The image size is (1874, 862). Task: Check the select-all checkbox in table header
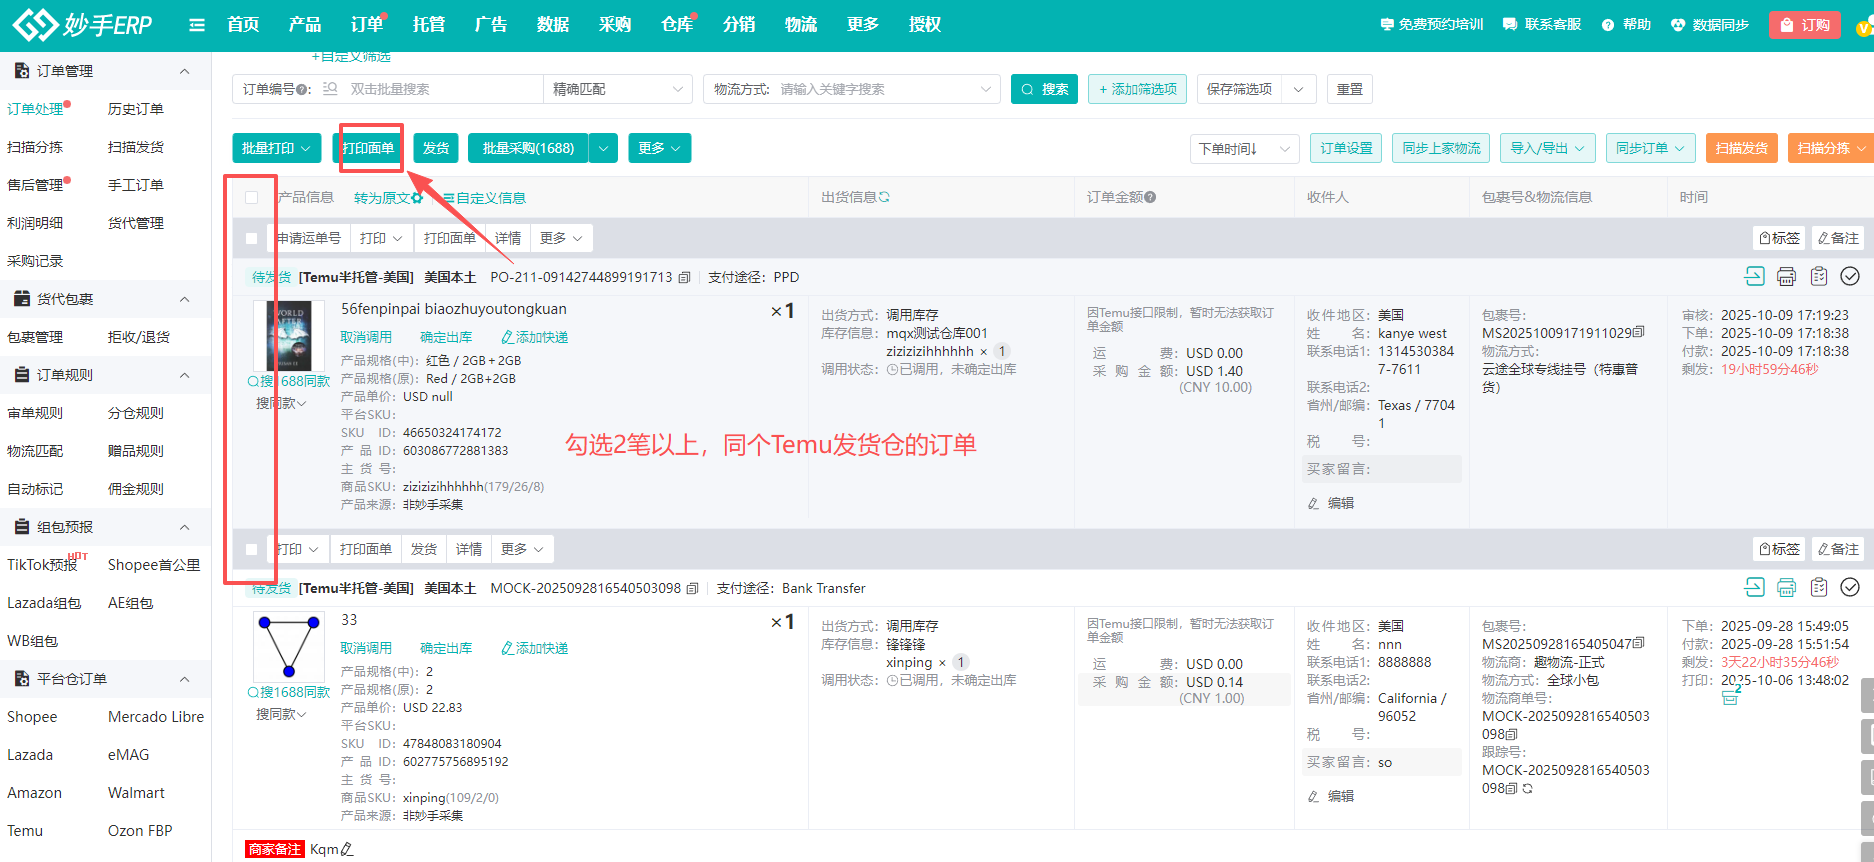tap(252, 198)
